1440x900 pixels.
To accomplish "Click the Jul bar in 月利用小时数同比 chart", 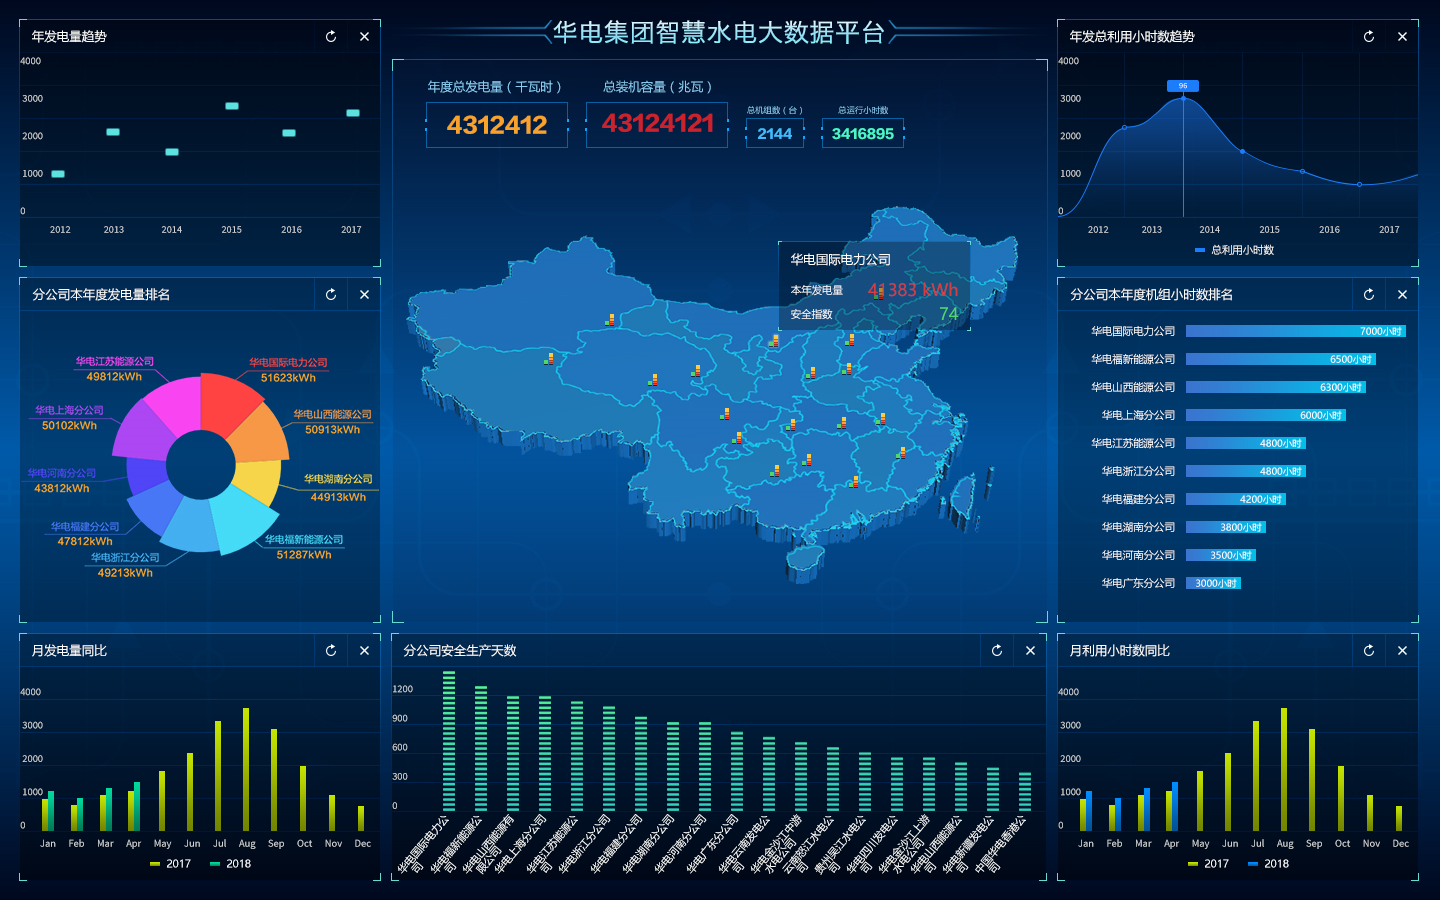I will point(1256,776).
